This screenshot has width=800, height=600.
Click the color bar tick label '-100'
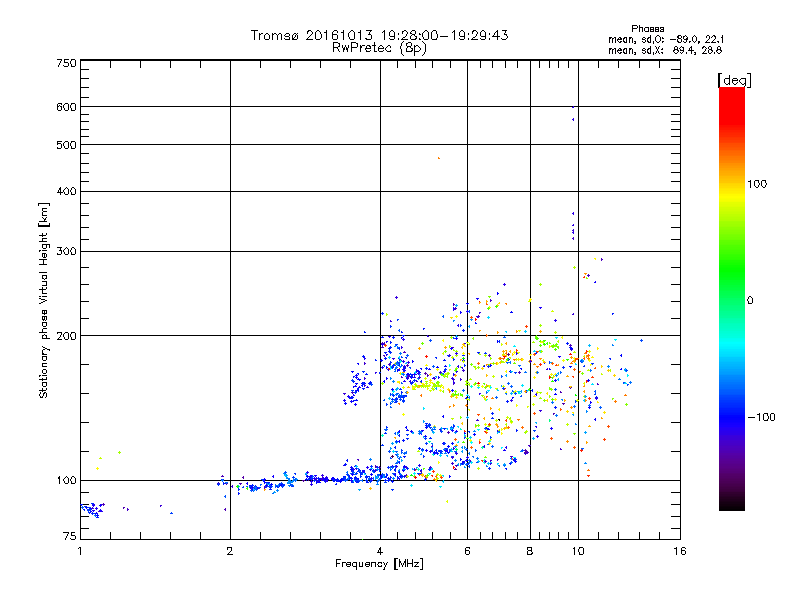pos(762,417)
